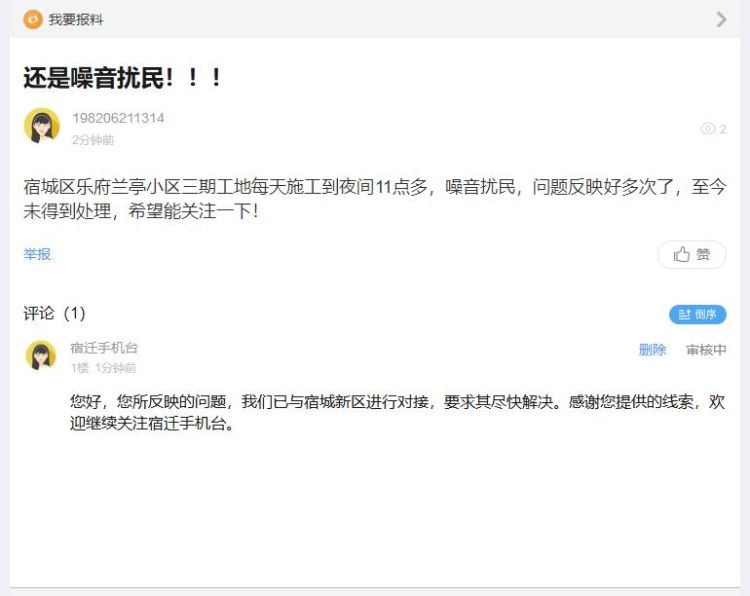Select commenter name 宿迁手机台
Screen dimensions: 750x596
(104, 348)
